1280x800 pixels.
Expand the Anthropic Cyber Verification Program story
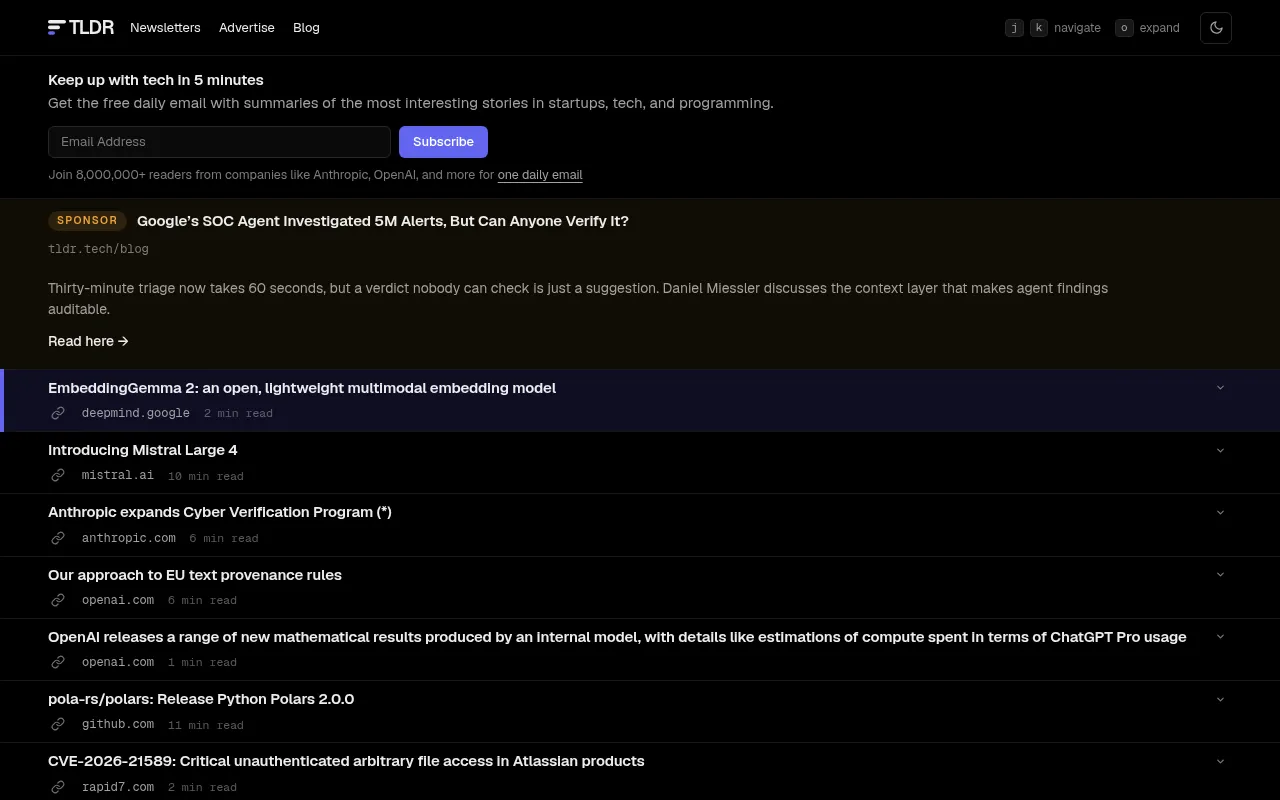coord(1220,512)
